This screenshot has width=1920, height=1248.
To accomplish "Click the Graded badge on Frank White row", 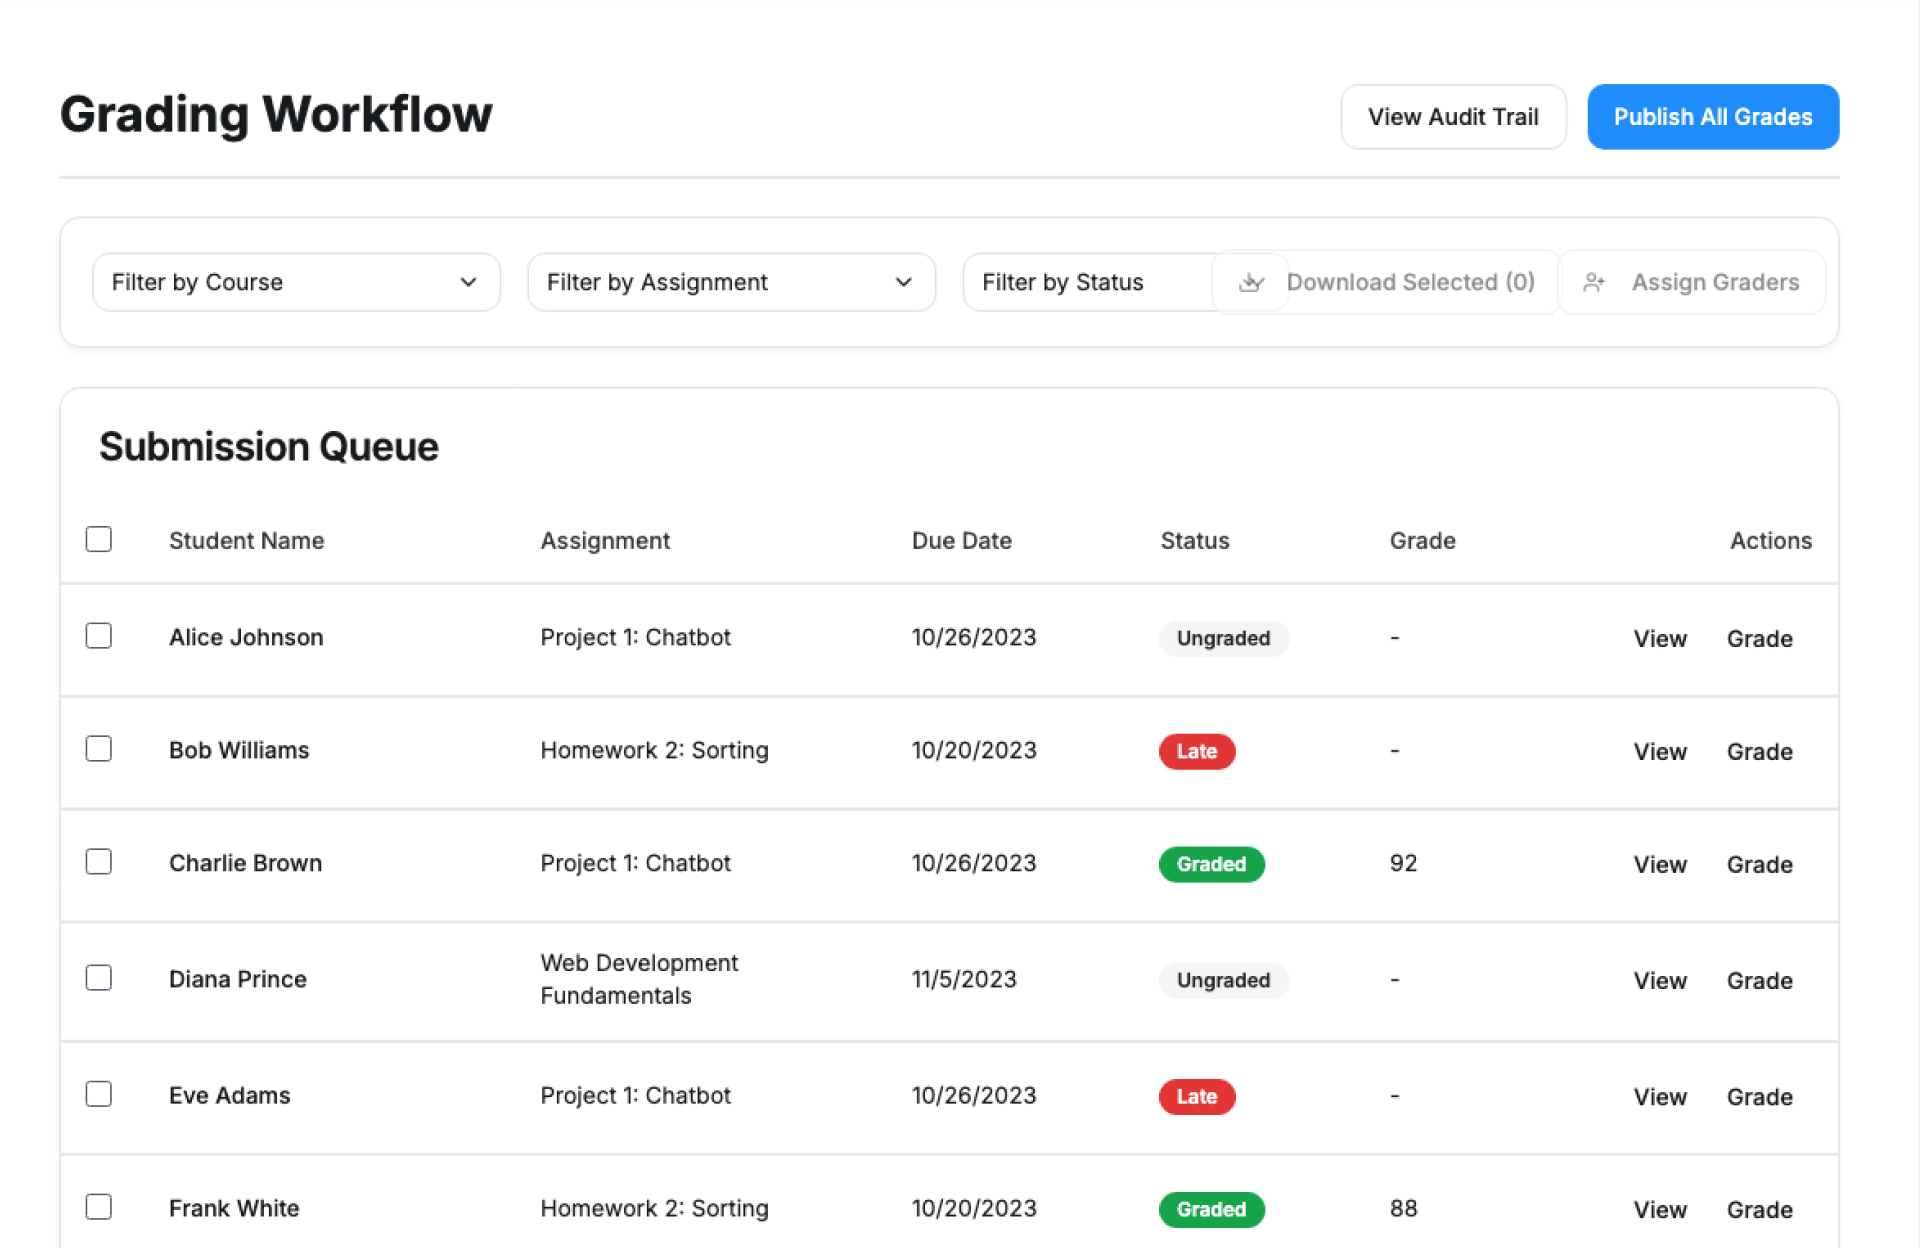I will coord(1210,1209).
